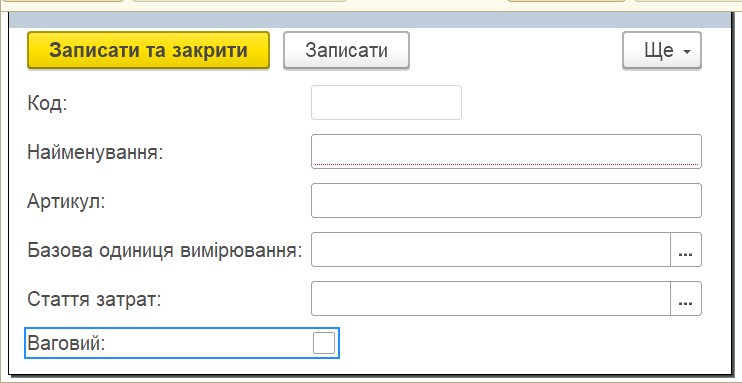Image resolution: width=742 pixels, height=383 pixels.
Task: Toggle the 'Ваговий' checkbox
Action: pyautogui.click(x=324, y=343)
